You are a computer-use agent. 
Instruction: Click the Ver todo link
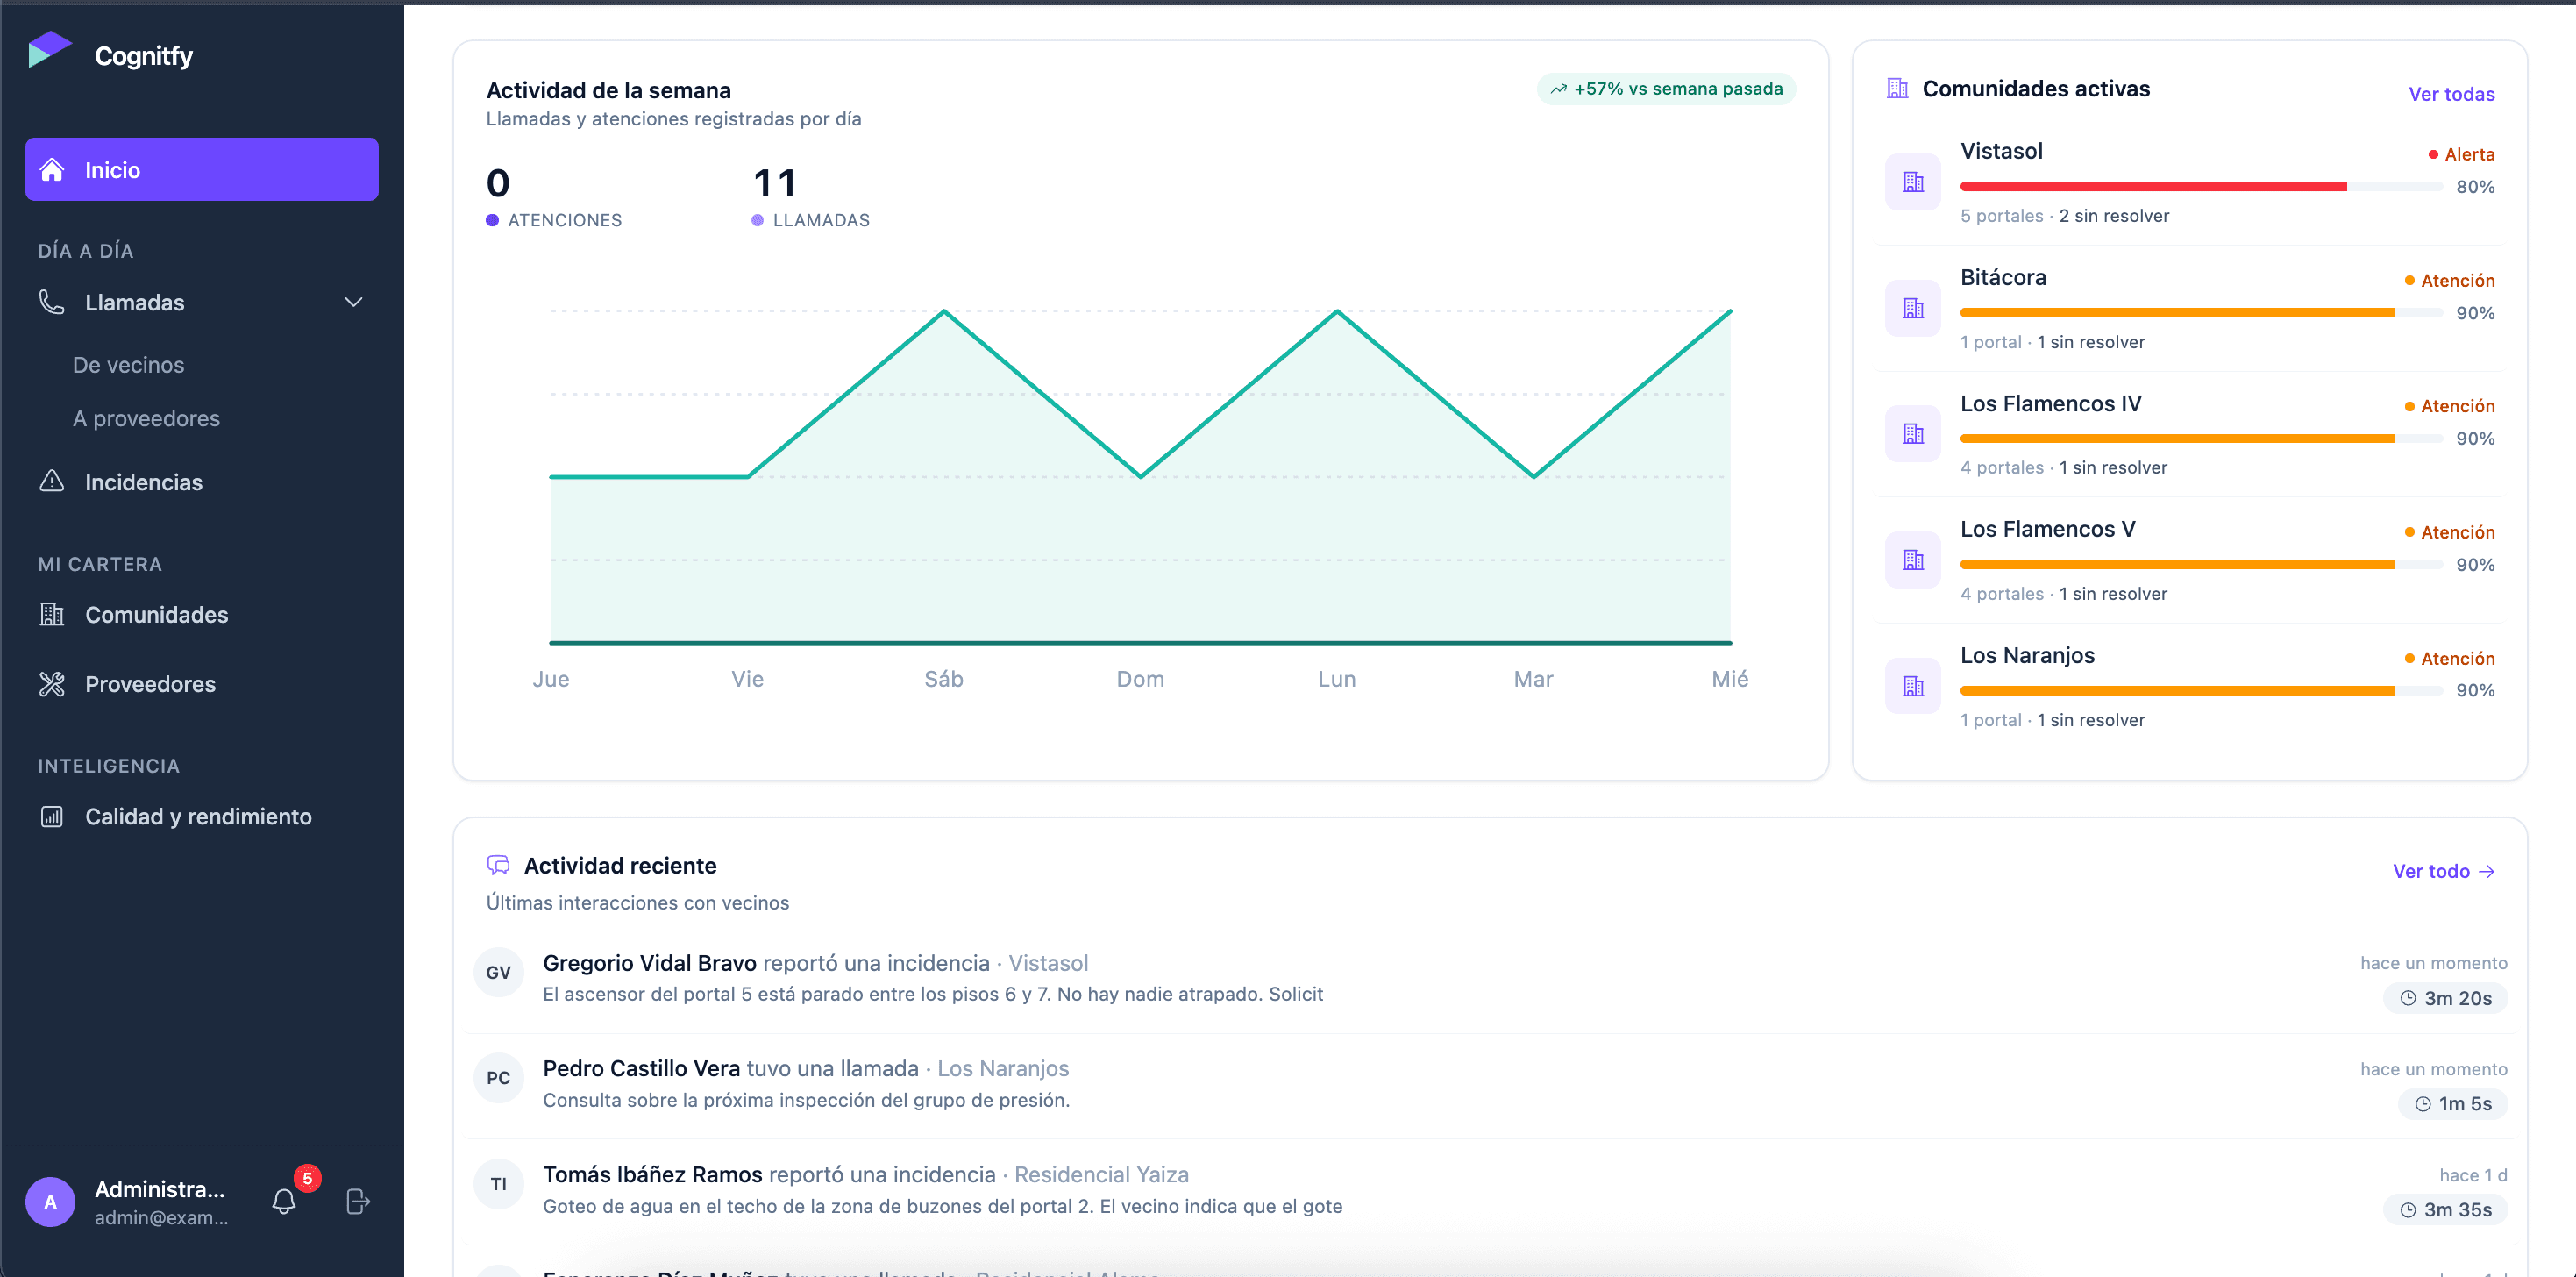coord(2443,871)
